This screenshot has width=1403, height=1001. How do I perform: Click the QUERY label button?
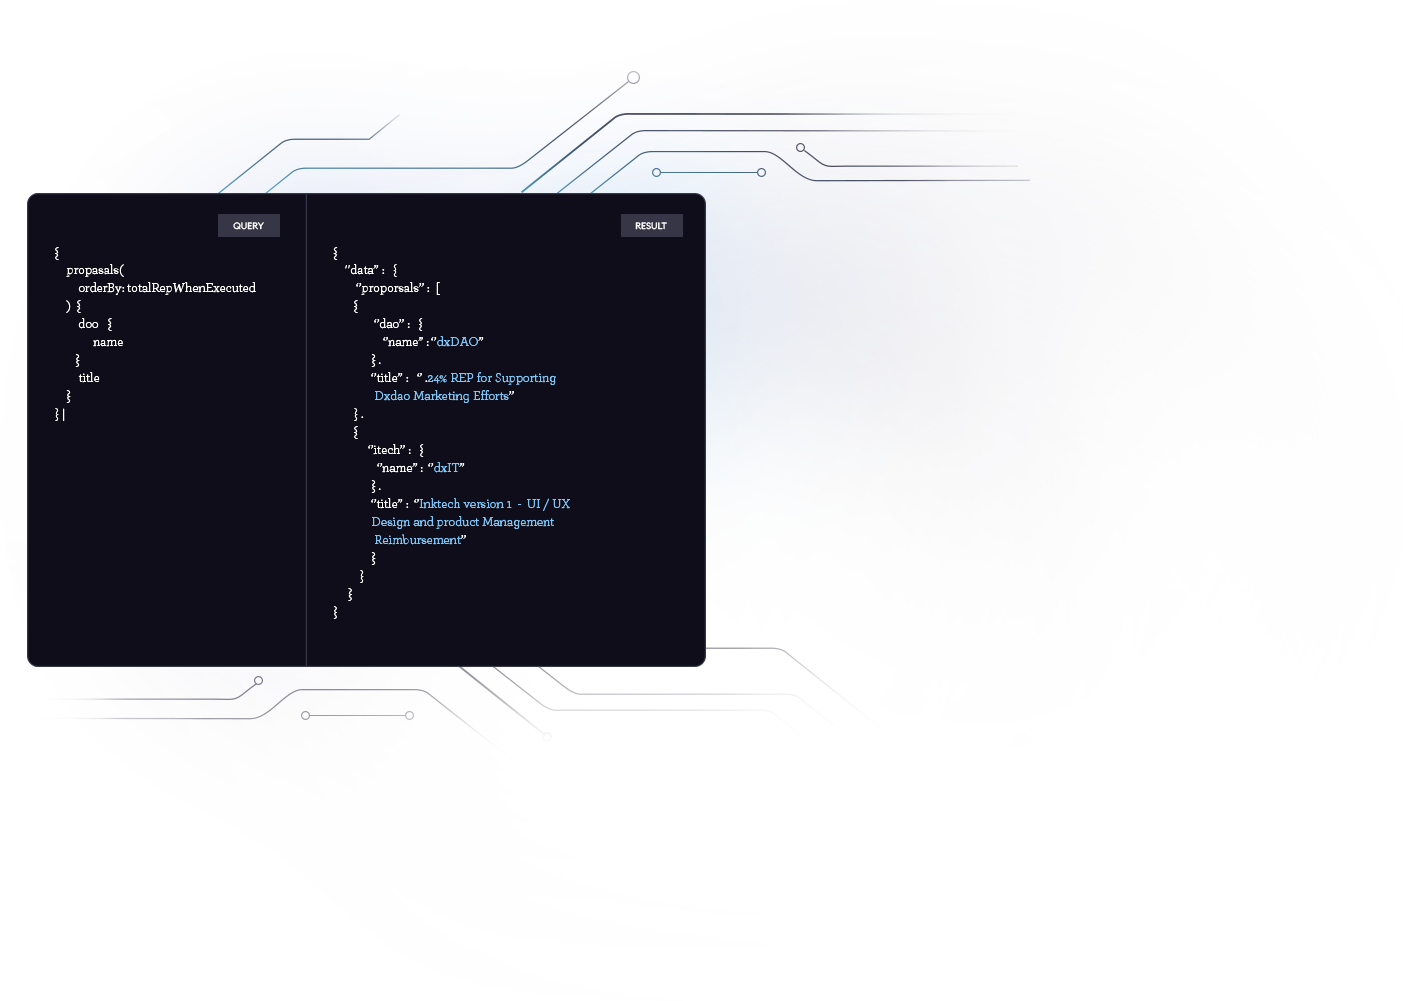(248, 226)
